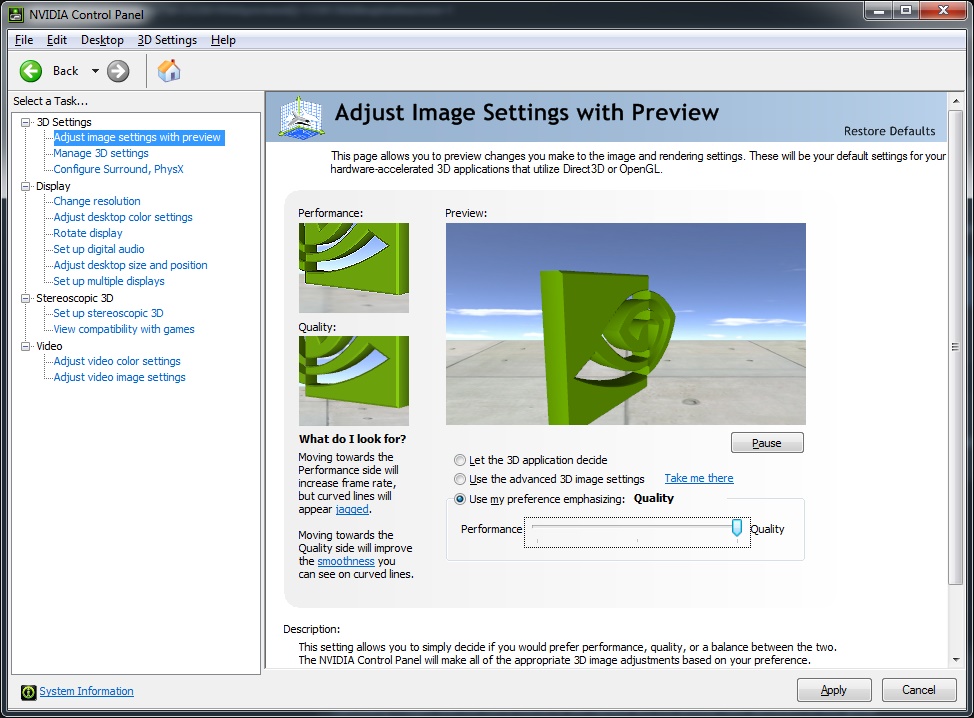Open Manage 3D settings

pos(101,153)
